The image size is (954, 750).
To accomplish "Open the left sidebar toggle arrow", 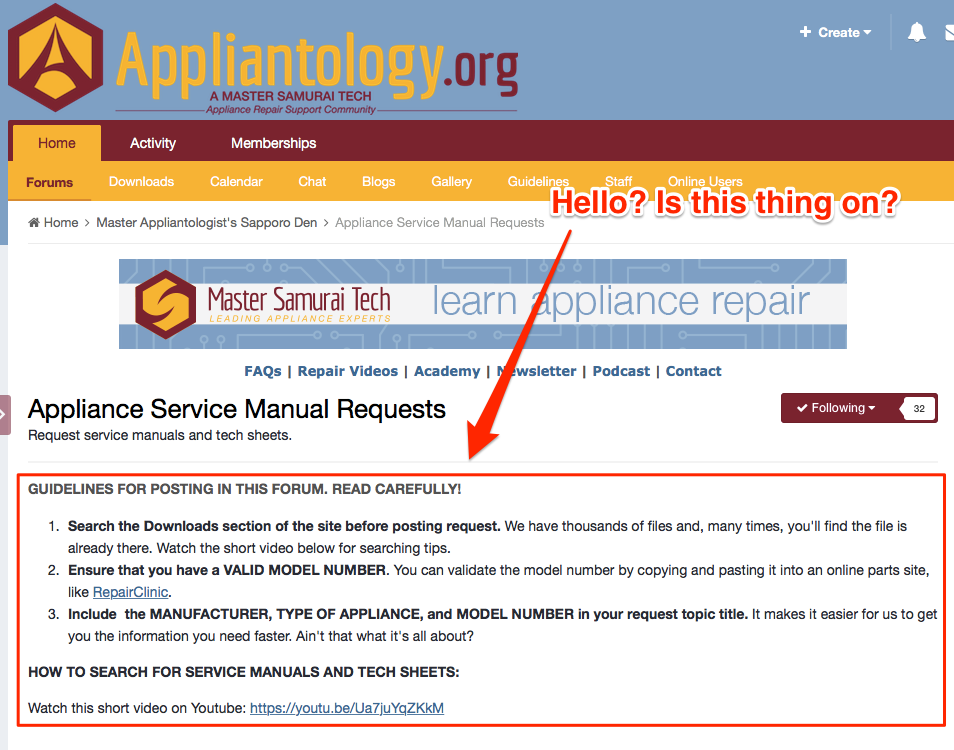I will click(x=4, y=415).
